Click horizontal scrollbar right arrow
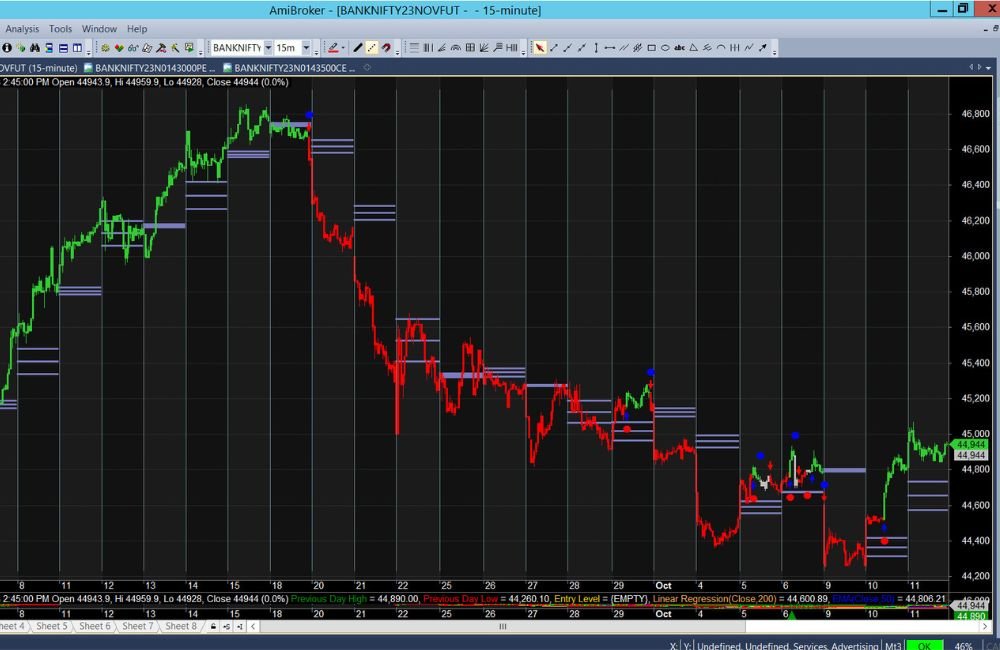This screenshot has height=650, width=1000. tap(985, 626)
